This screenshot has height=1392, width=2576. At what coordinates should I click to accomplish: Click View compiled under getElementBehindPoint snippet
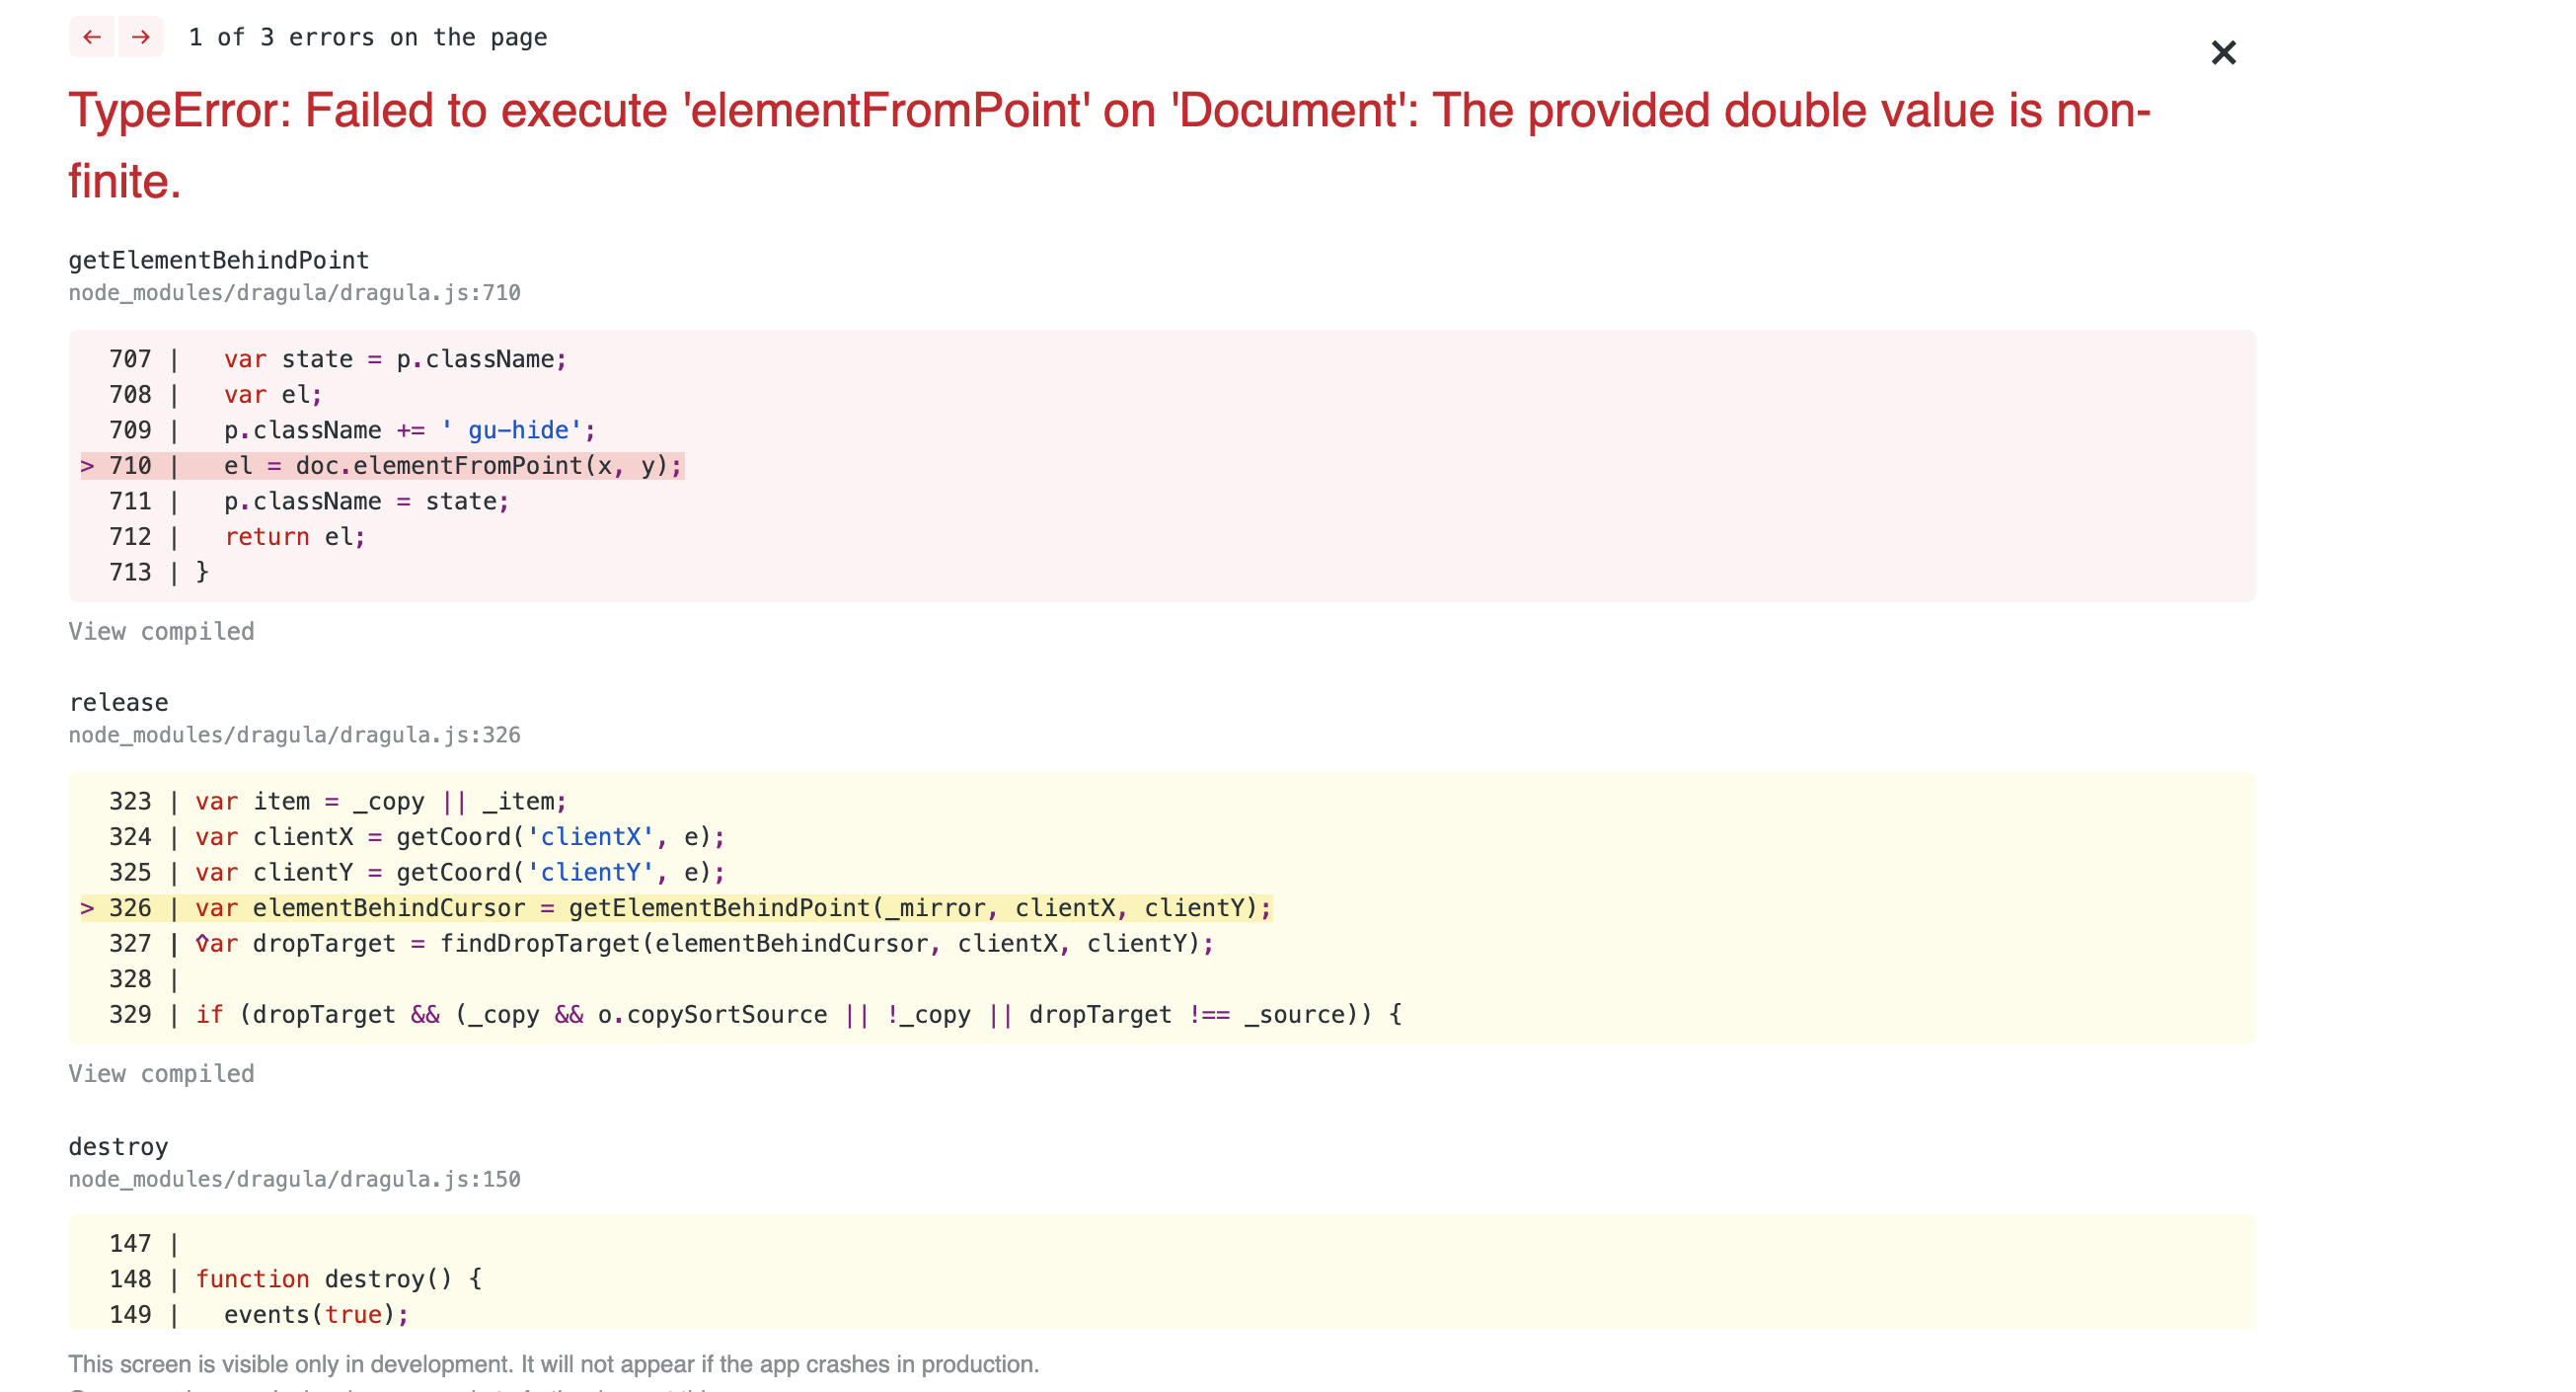click(x=161, y=631)
